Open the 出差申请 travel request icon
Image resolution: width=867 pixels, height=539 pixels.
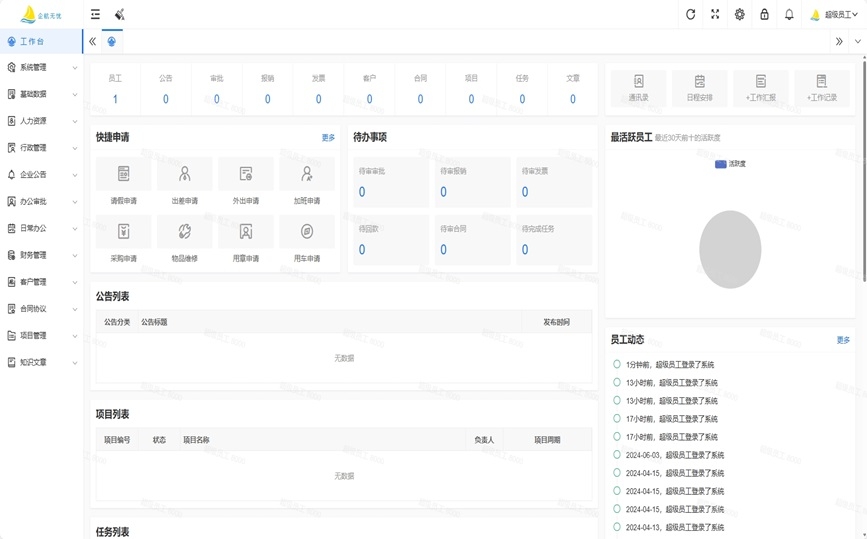click(x=184, y=174)
